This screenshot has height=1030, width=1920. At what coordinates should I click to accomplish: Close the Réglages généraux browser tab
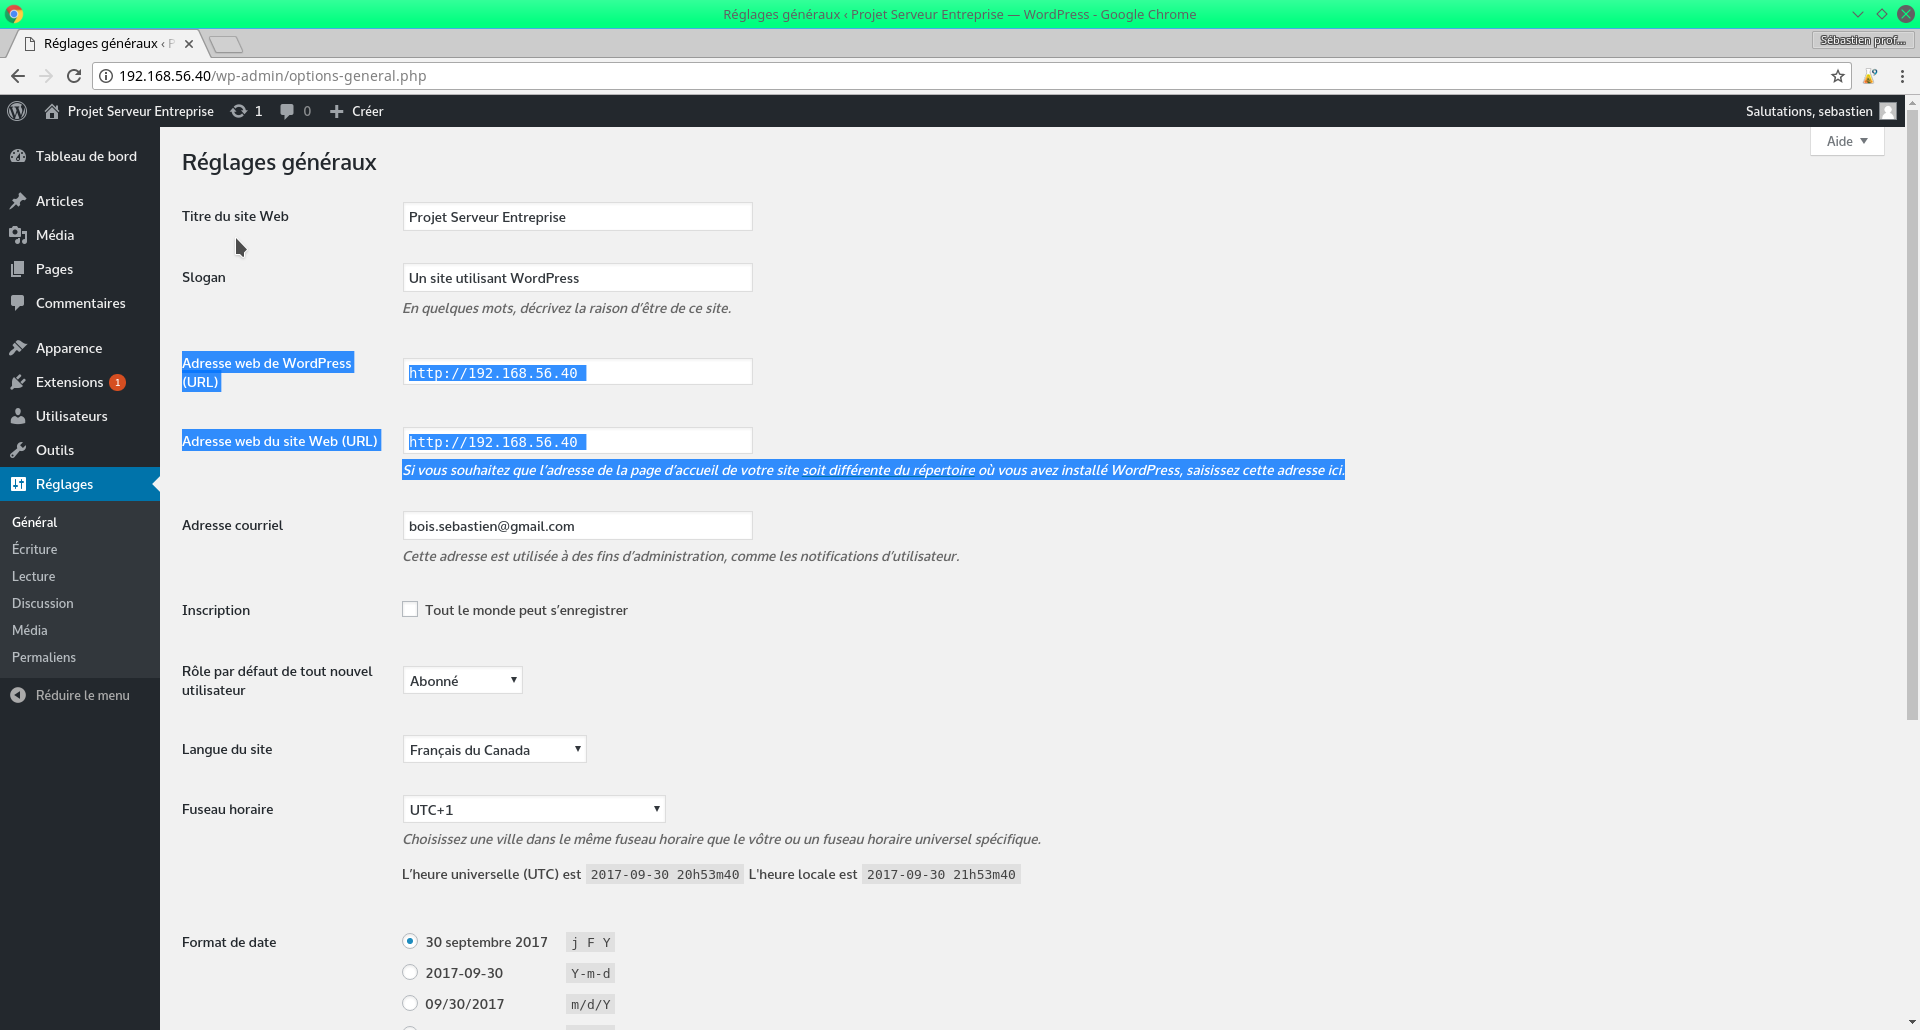[x=189, y=44]
